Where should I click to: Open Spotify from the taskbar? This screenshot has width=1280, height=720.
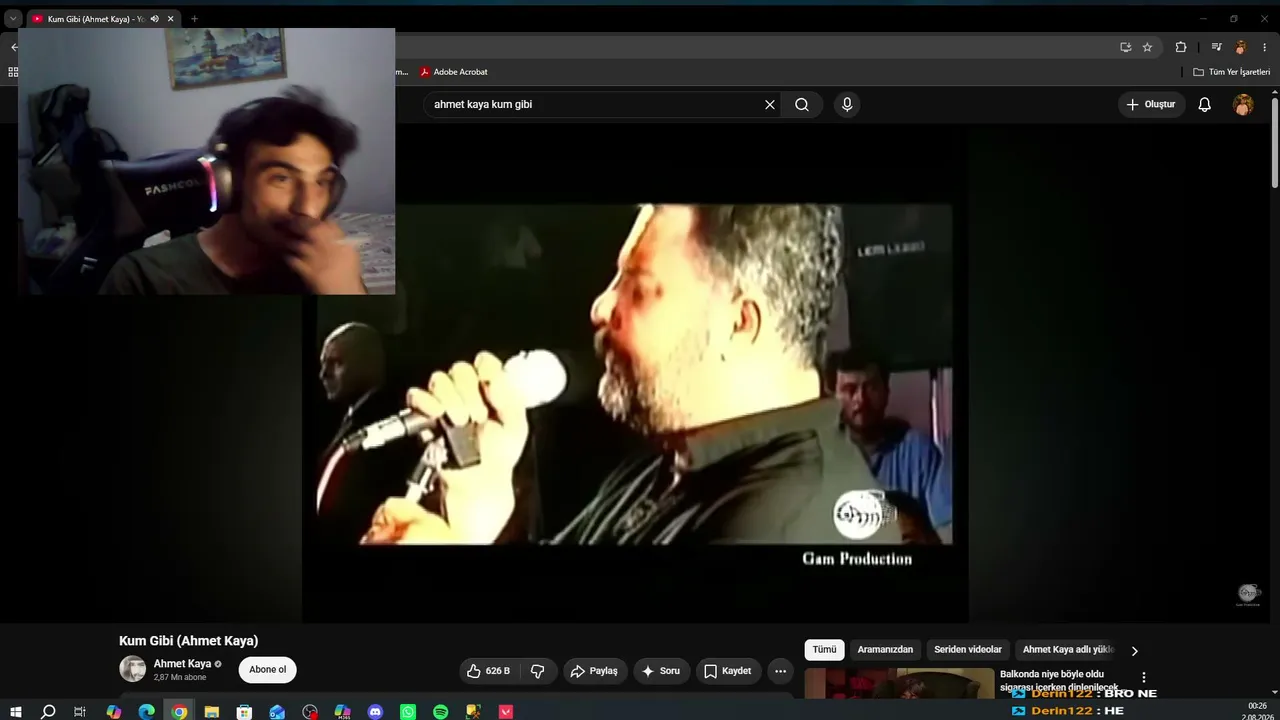tap(441, 712)
